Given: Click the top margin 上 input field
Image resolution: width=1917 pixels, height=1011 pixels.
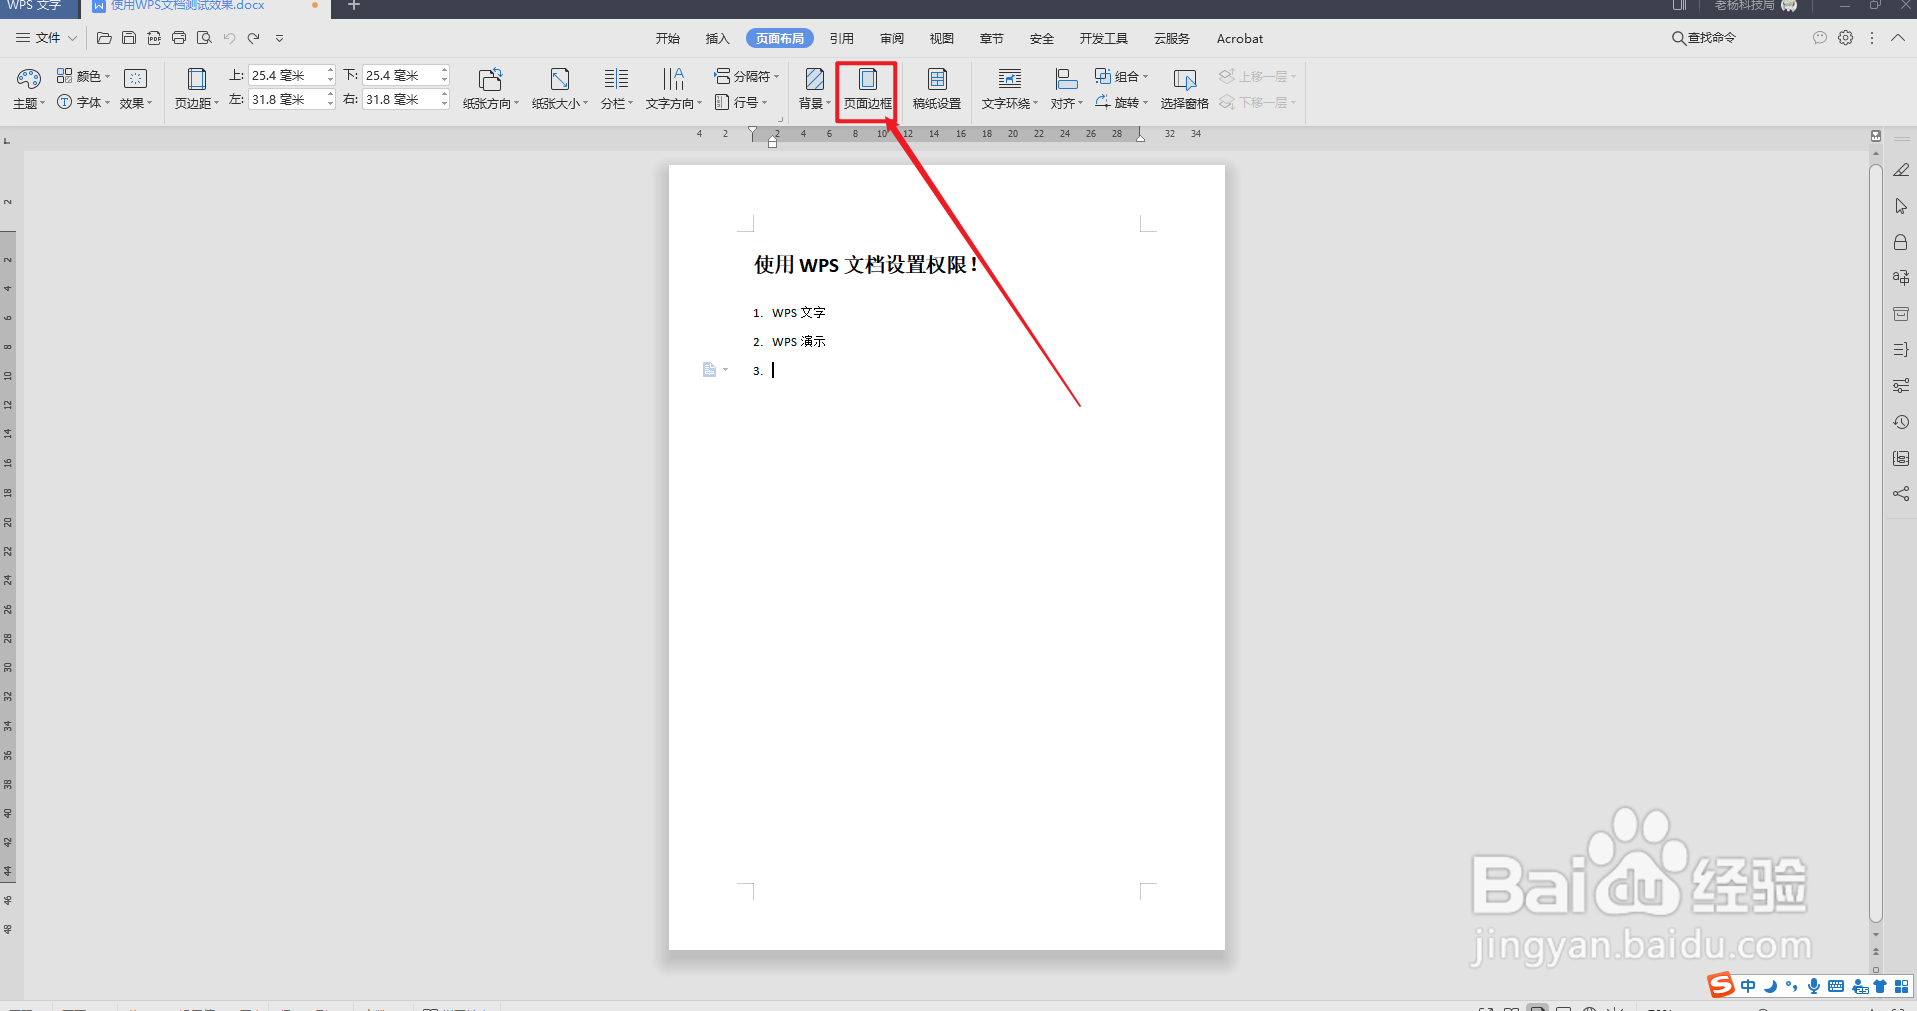Looking at the screenshot, I should (x=286, y=75).
